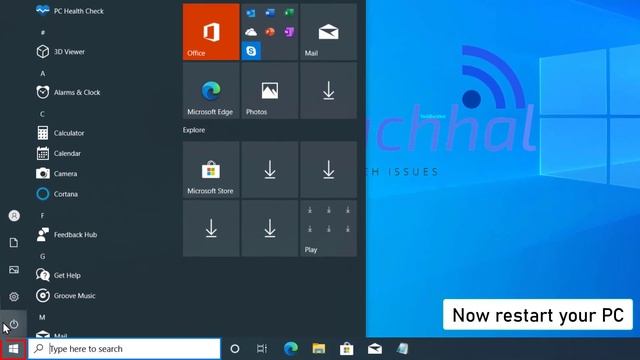640x360 pixels.
Task: Open user account icon in Start sidebar
Action: 14,216
